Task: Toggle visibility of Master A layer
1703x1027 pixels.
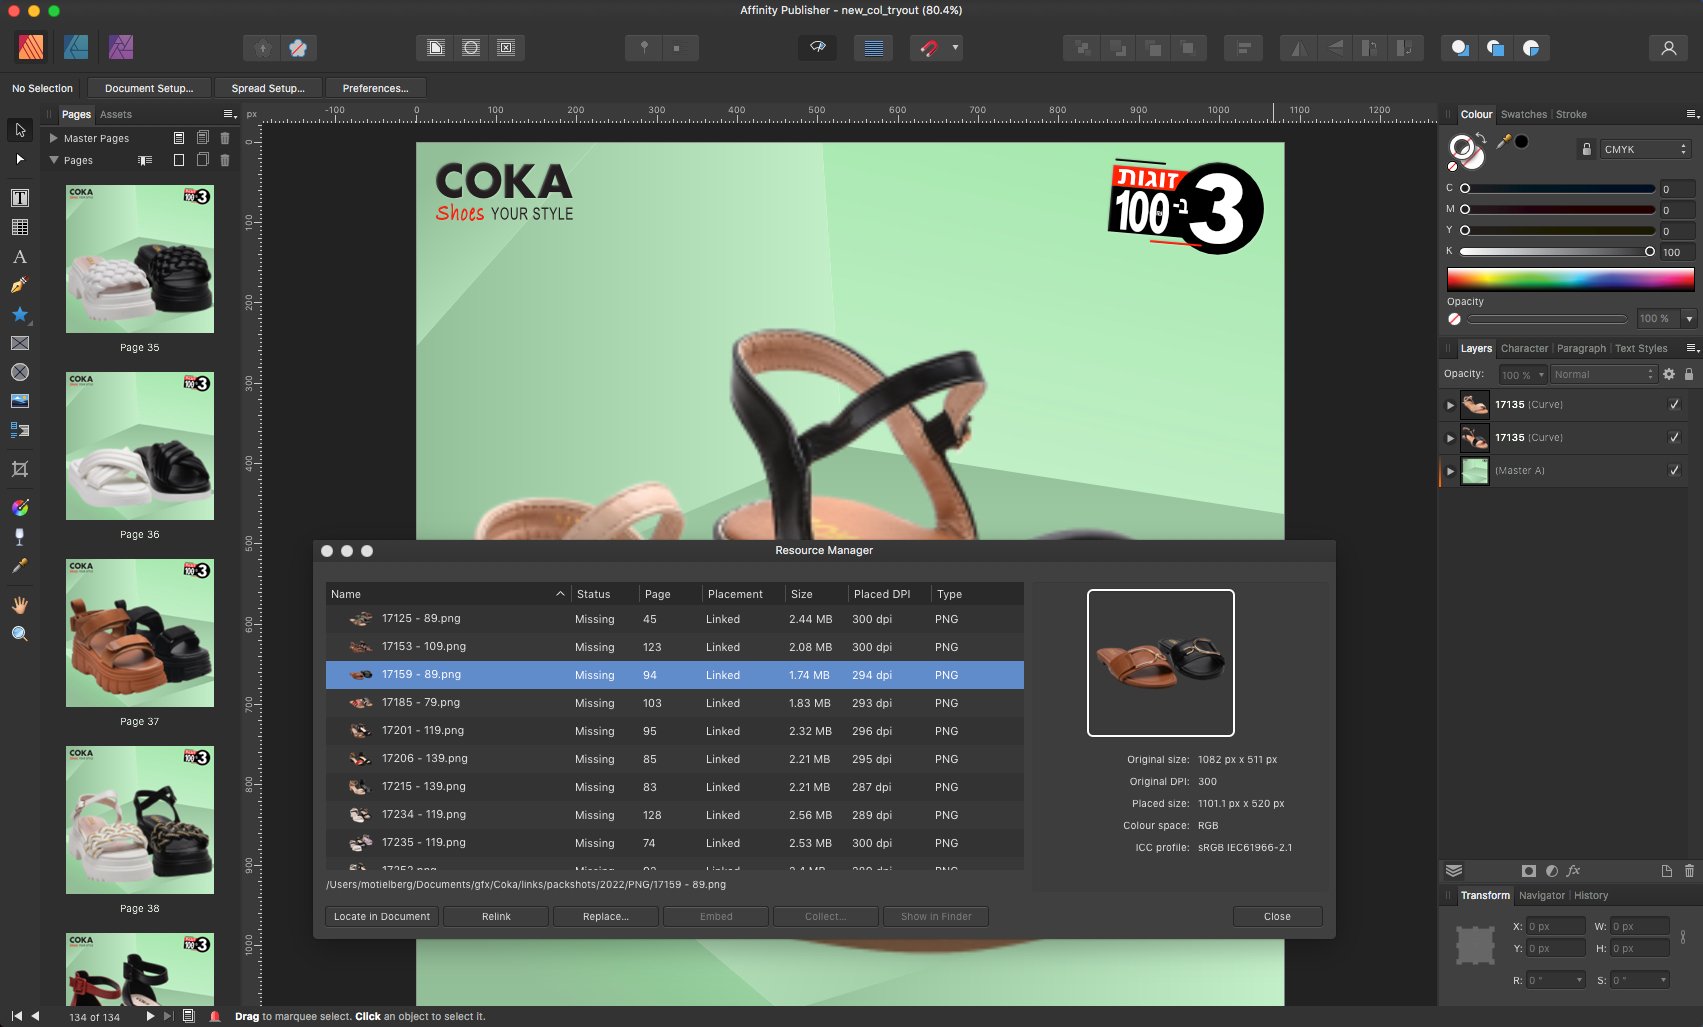Action: click(1674, 471)
